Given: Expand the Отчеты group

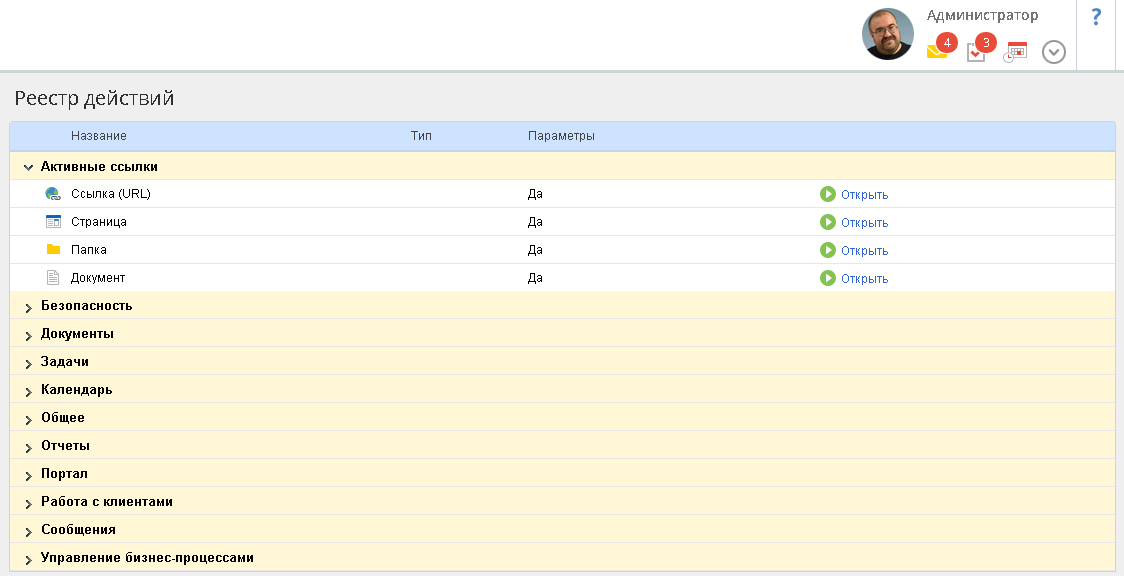Looking at the screenshot, I should point(29,448).
